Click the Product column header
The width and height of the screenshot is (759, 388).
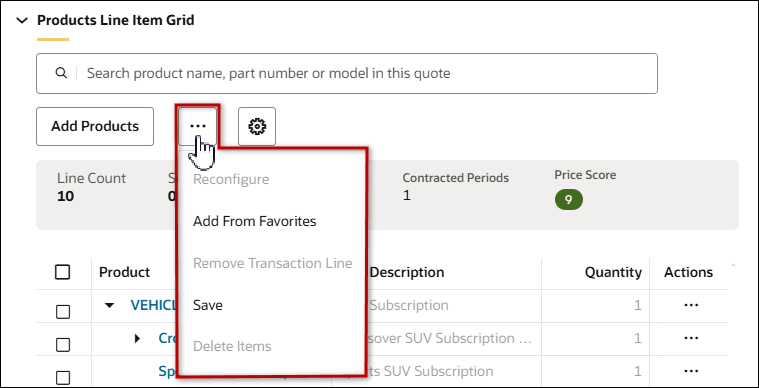pyautogui.click(x=125, y=272)
